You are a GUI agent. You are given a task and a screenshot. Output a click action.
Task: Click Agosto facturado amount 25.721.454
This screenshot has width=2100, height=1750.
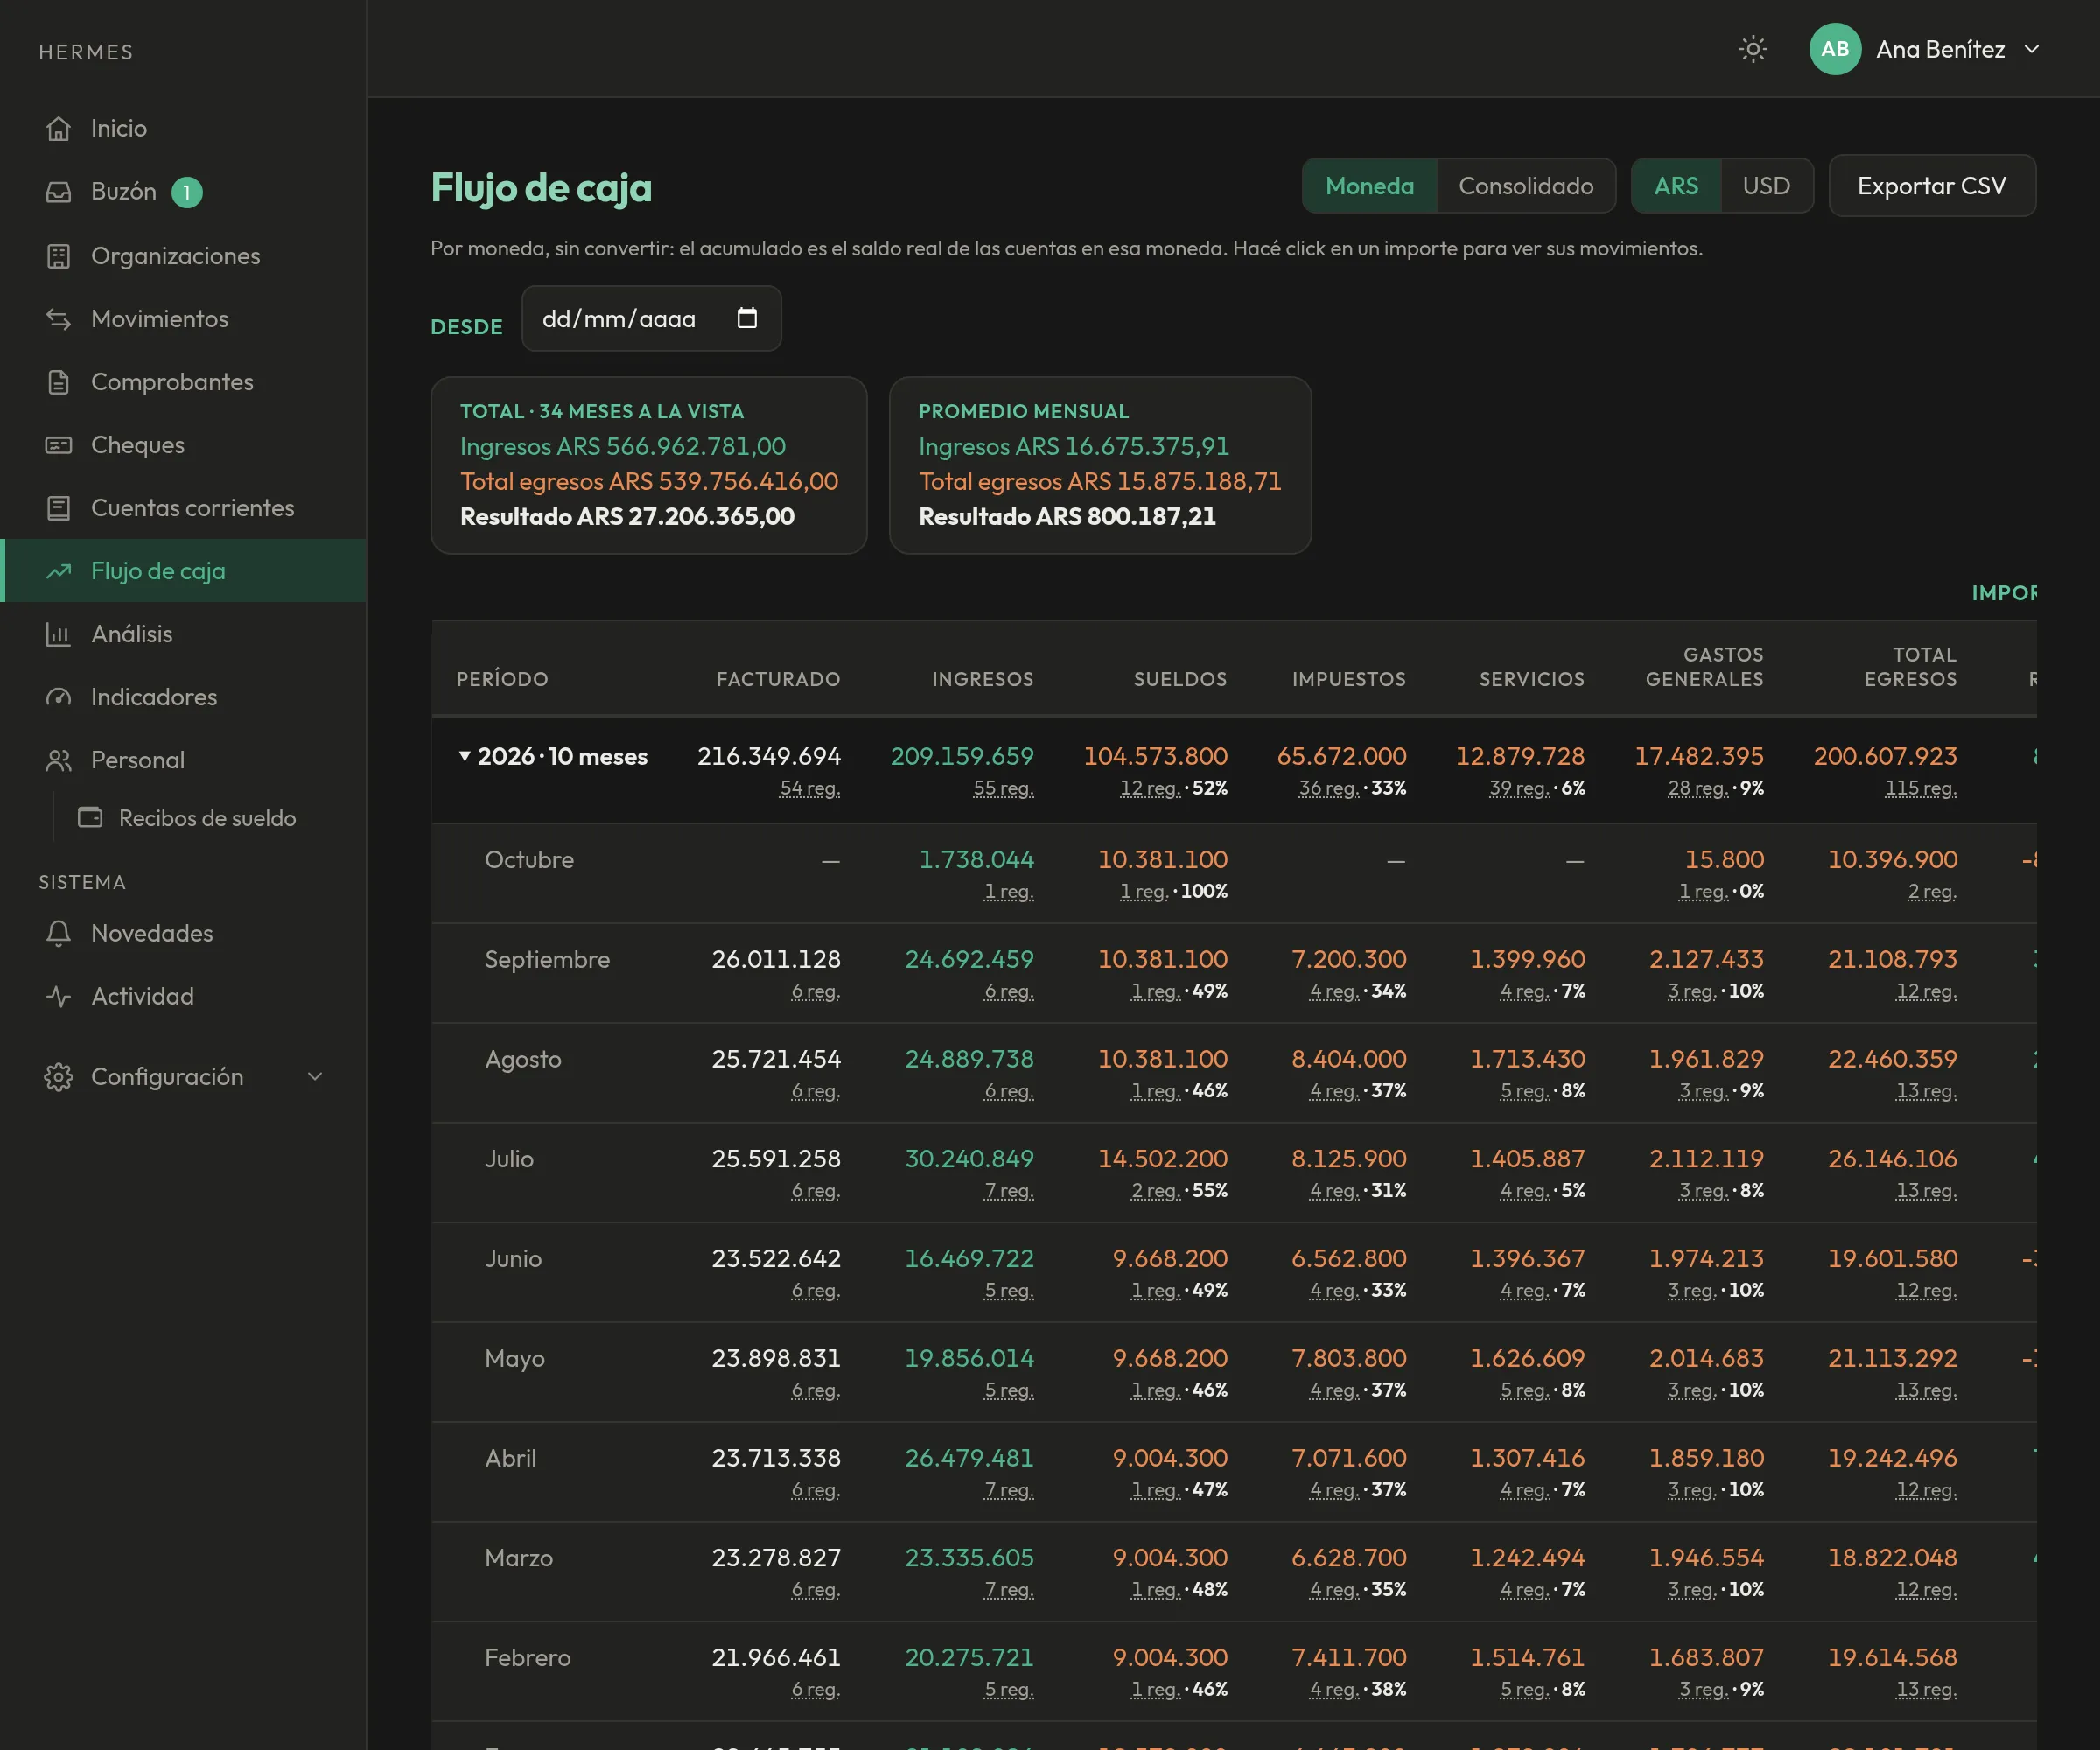(776, 1059)
